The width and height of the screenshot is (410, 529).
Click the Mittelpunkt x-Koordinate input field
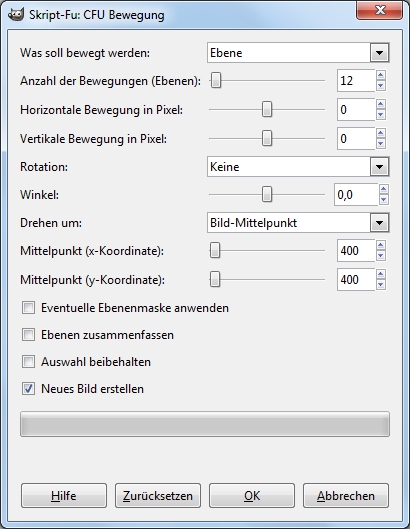click(356, 251)
